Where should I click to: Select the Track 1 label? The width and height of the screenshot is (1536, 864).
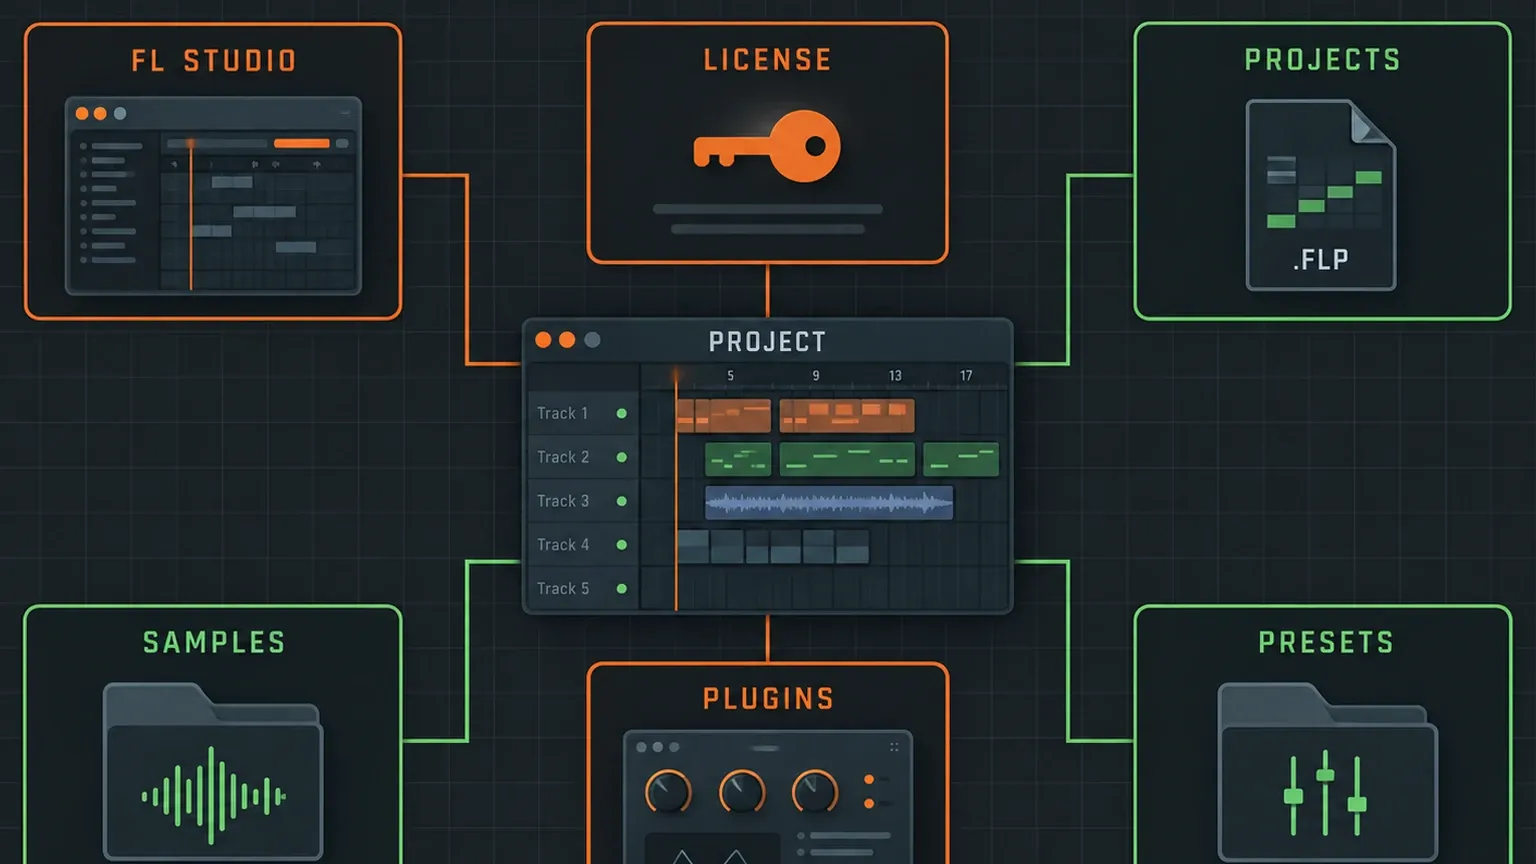tap(562, 413)
